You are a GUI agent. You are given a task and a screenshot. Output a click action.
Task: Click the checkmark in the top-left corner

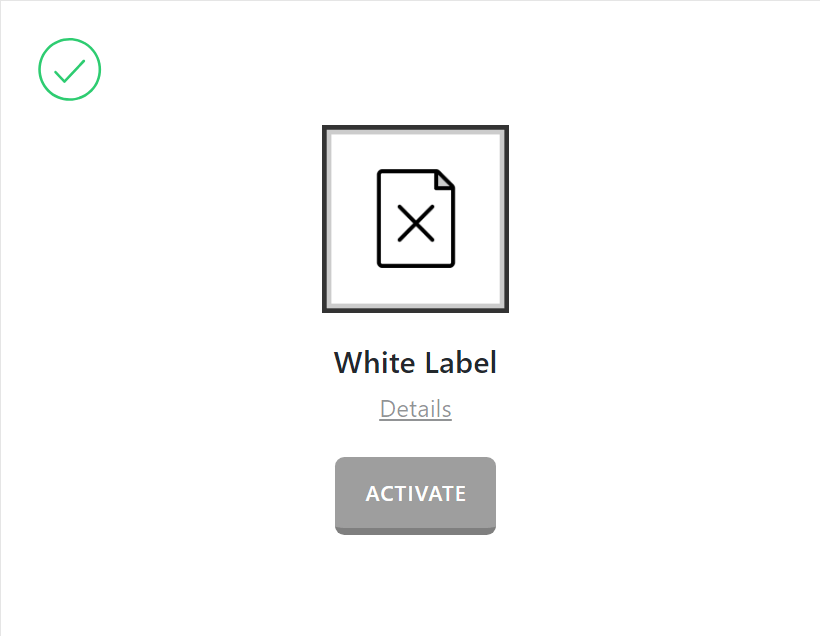[69, 69]
